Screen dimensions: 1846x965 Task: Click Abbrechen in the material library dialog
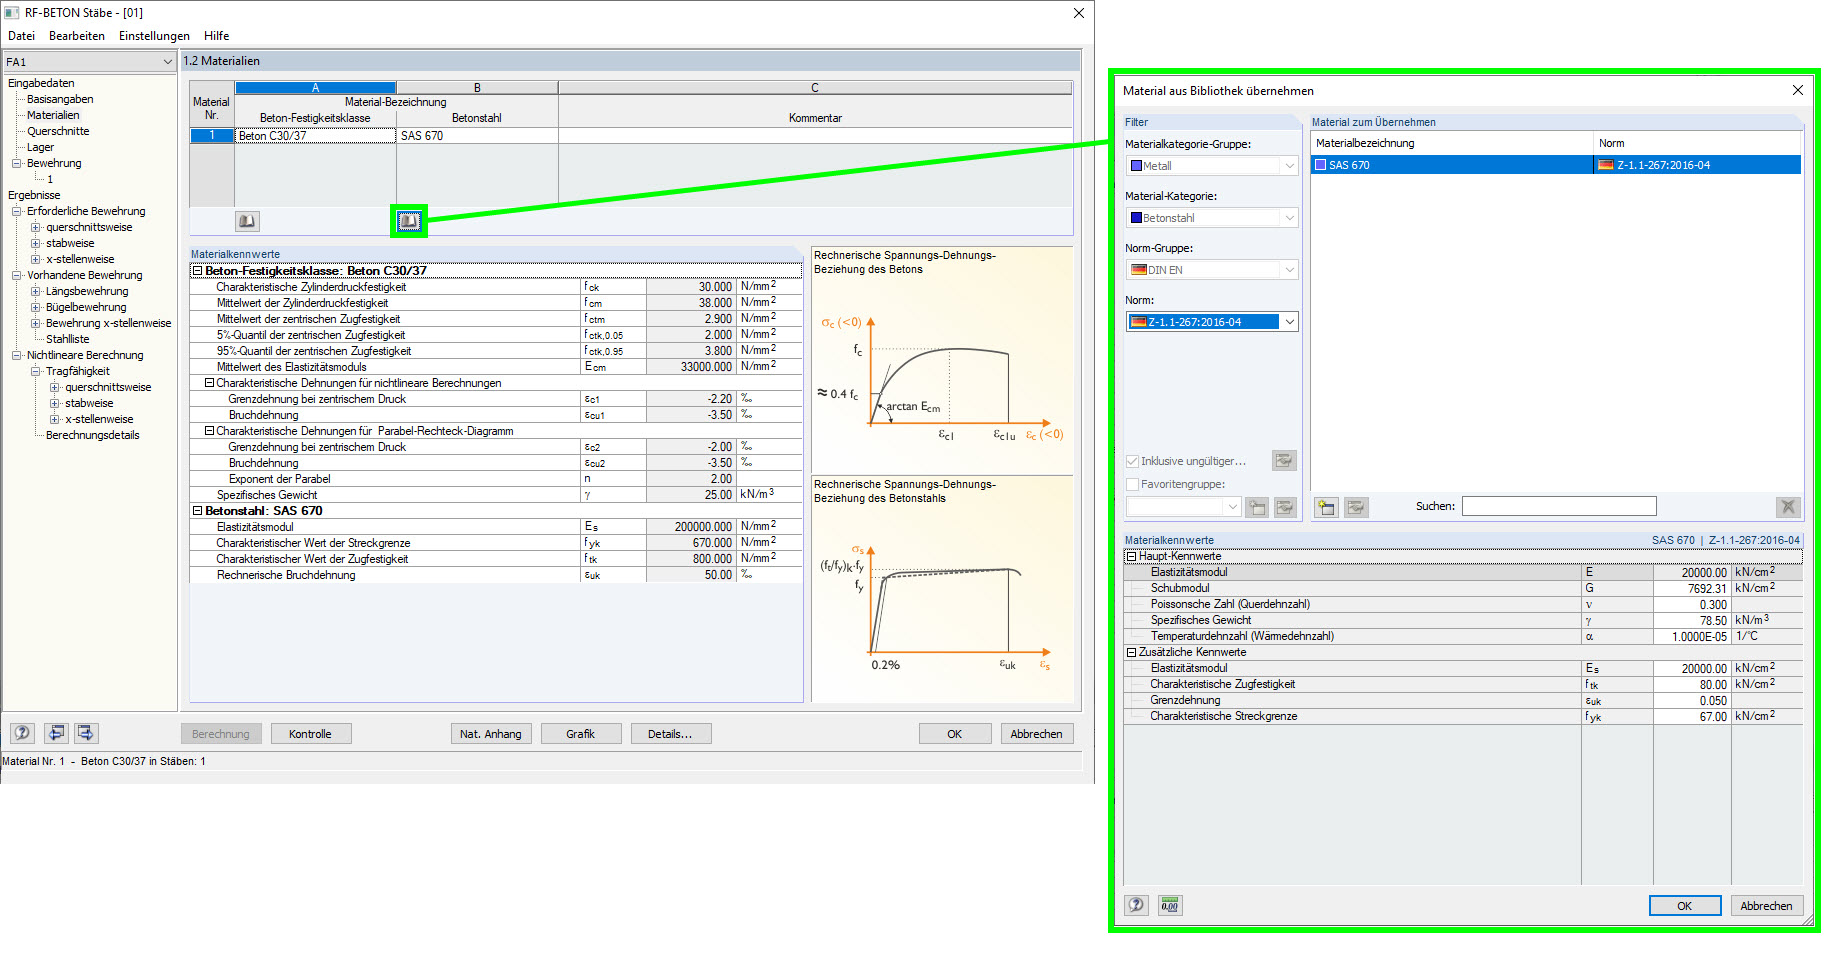coord(1767,906)
